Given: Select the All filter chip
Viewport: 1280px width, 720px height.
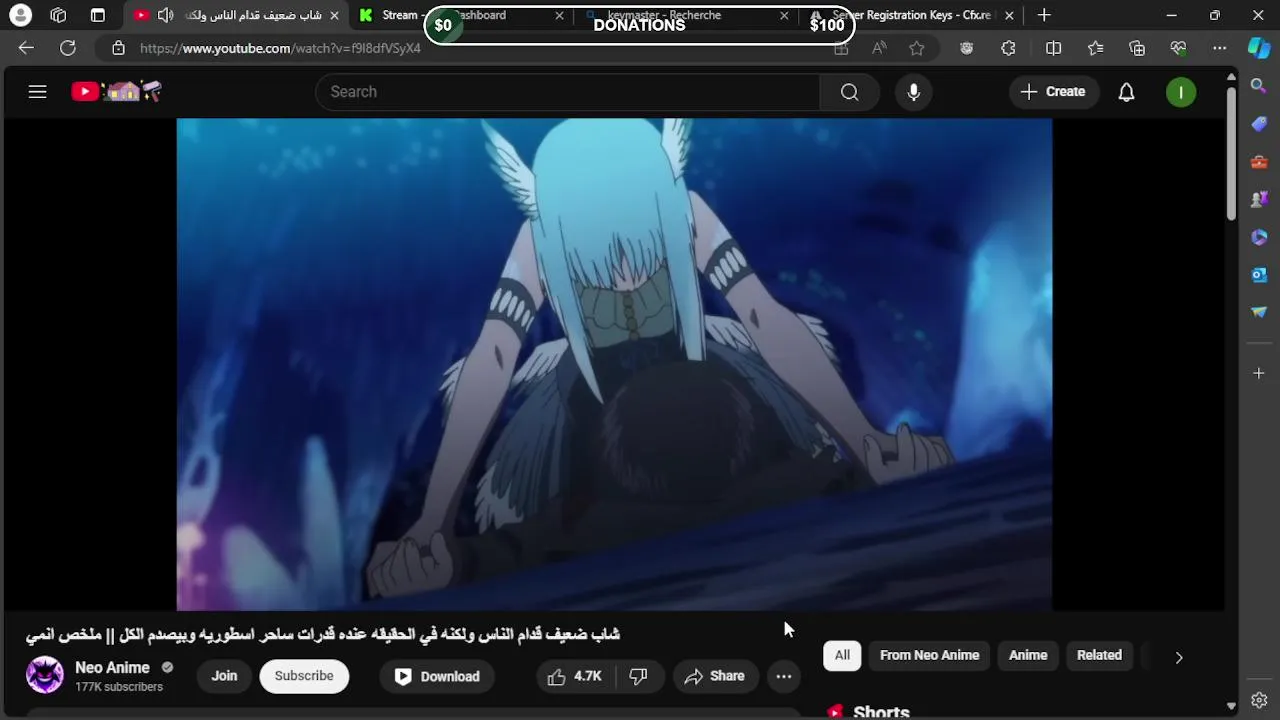Looking at the screenshot, I should point(842,655).
